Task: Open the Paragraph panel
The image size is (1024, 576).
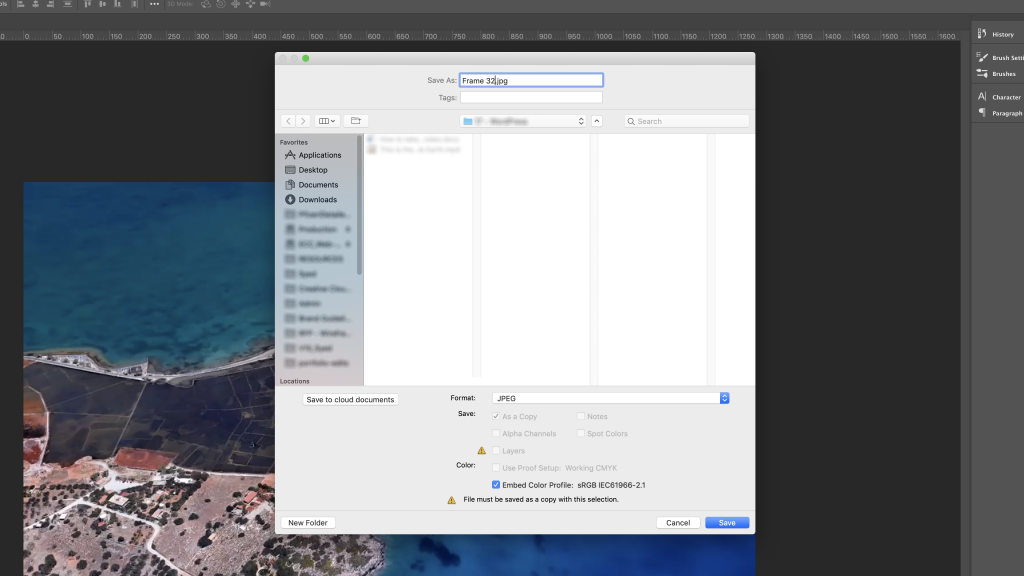Action: click(x=999, y=113)
